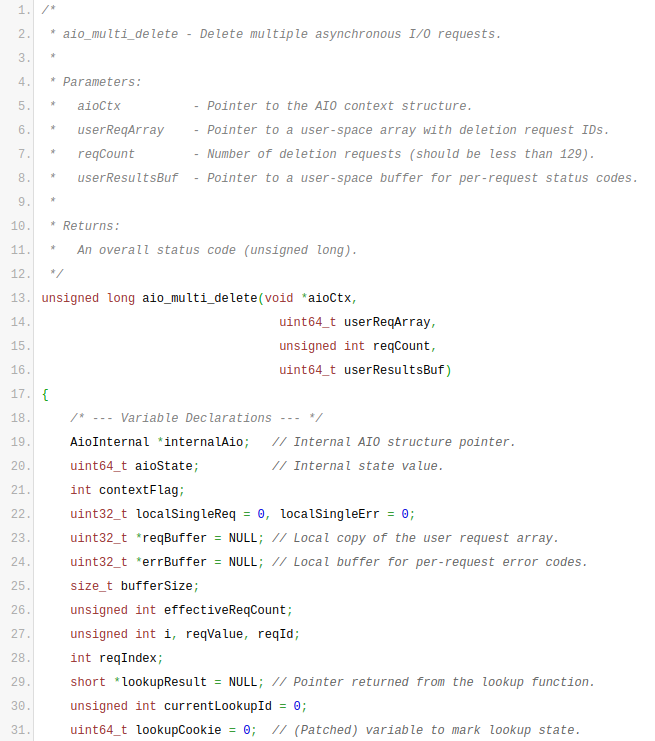Click line number 13 in the gutter
The image size is (655, 741).
coord(20,298)
